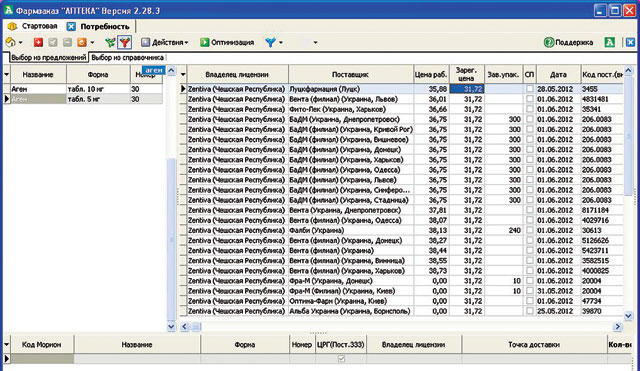Image resolution: width=640 pixels, height=371 pixels.
Task: Select the Выбор из справочника tab
Action: click(x=127, y=58)
